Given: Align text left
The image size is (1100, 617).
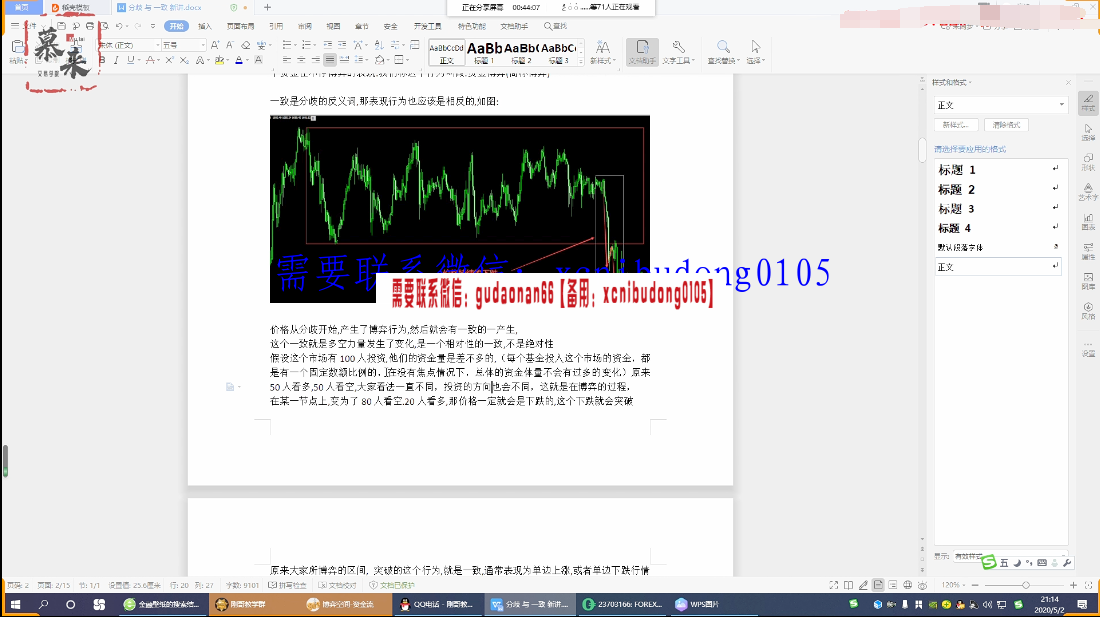Looking at the screenshot, I should (x=286, y=60).
